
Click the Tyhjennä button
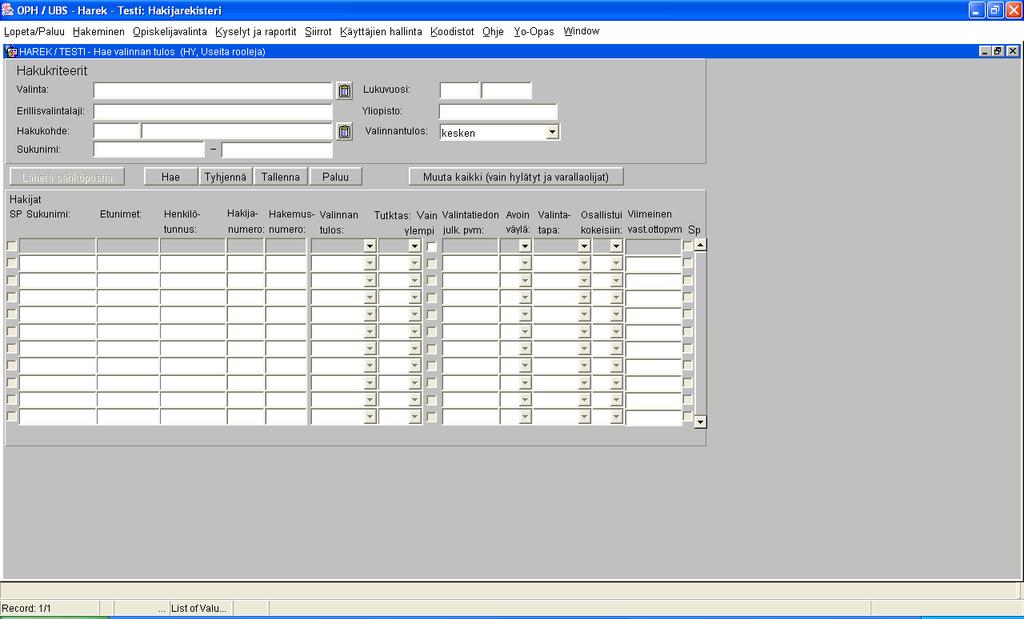pyautogui.click(x=225, y=177)
